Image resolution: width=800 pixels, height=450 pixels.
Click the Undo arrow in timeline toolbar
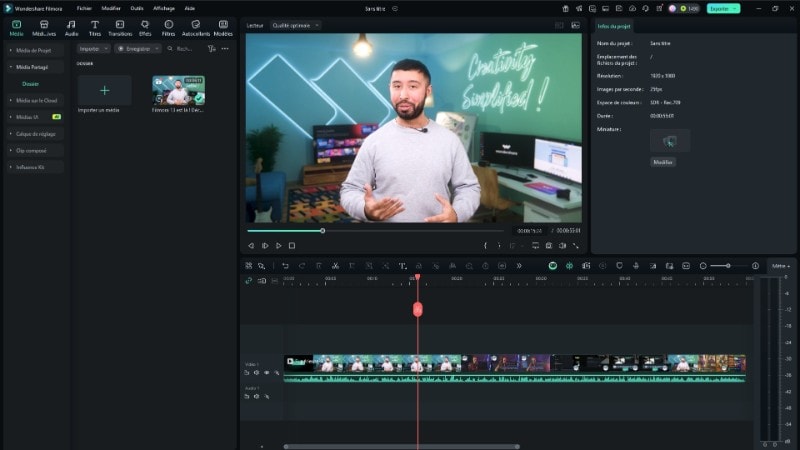point(285,266)
